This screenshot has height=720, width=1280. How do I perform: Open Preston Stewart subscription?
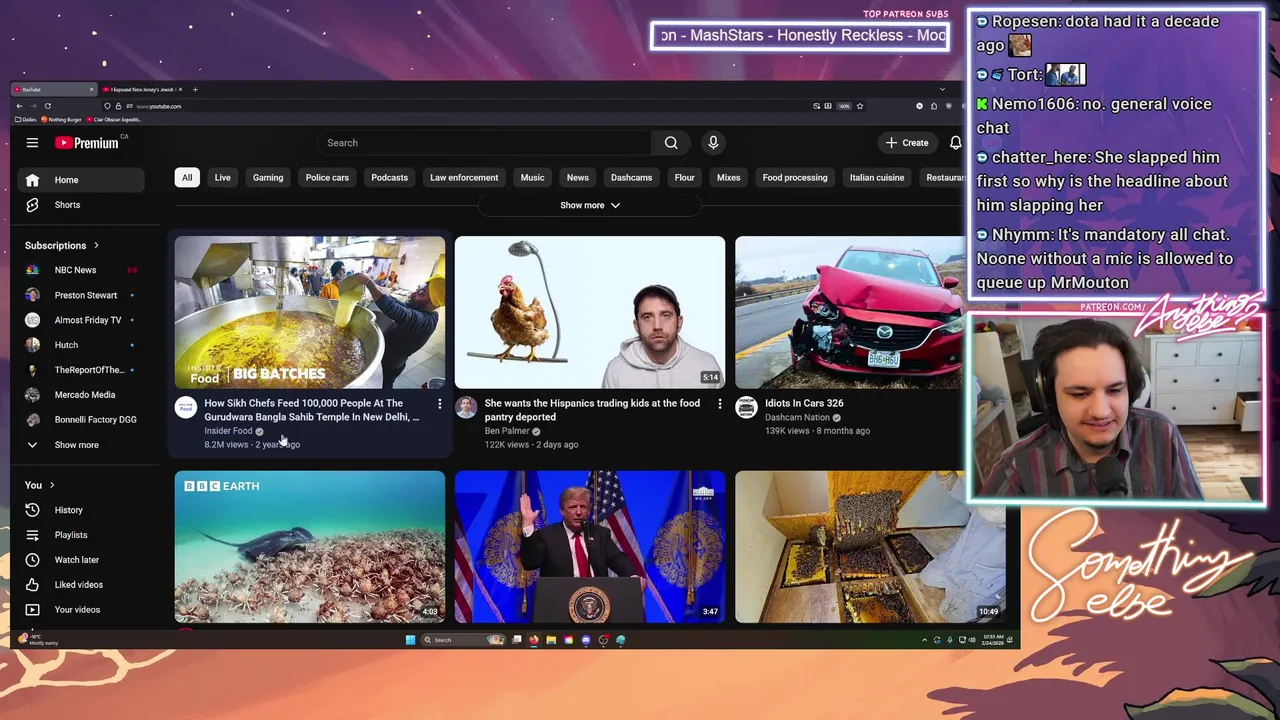click(81, 295)
